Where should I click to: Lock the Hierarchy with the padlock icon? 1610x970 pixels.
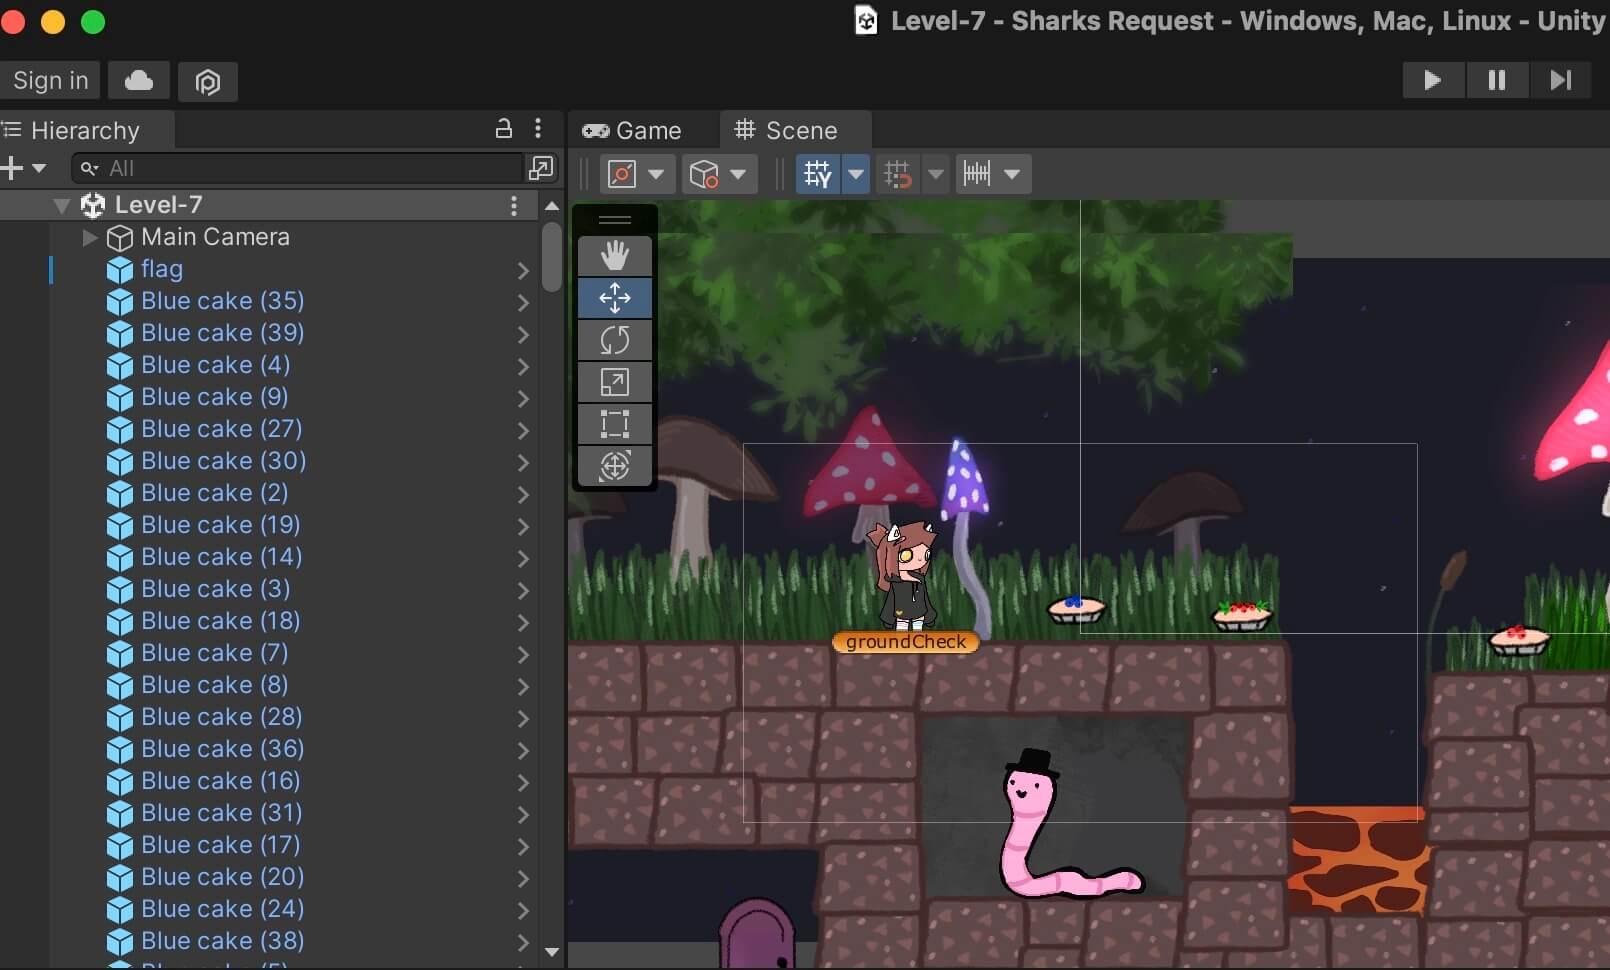(x=505, y=129)
